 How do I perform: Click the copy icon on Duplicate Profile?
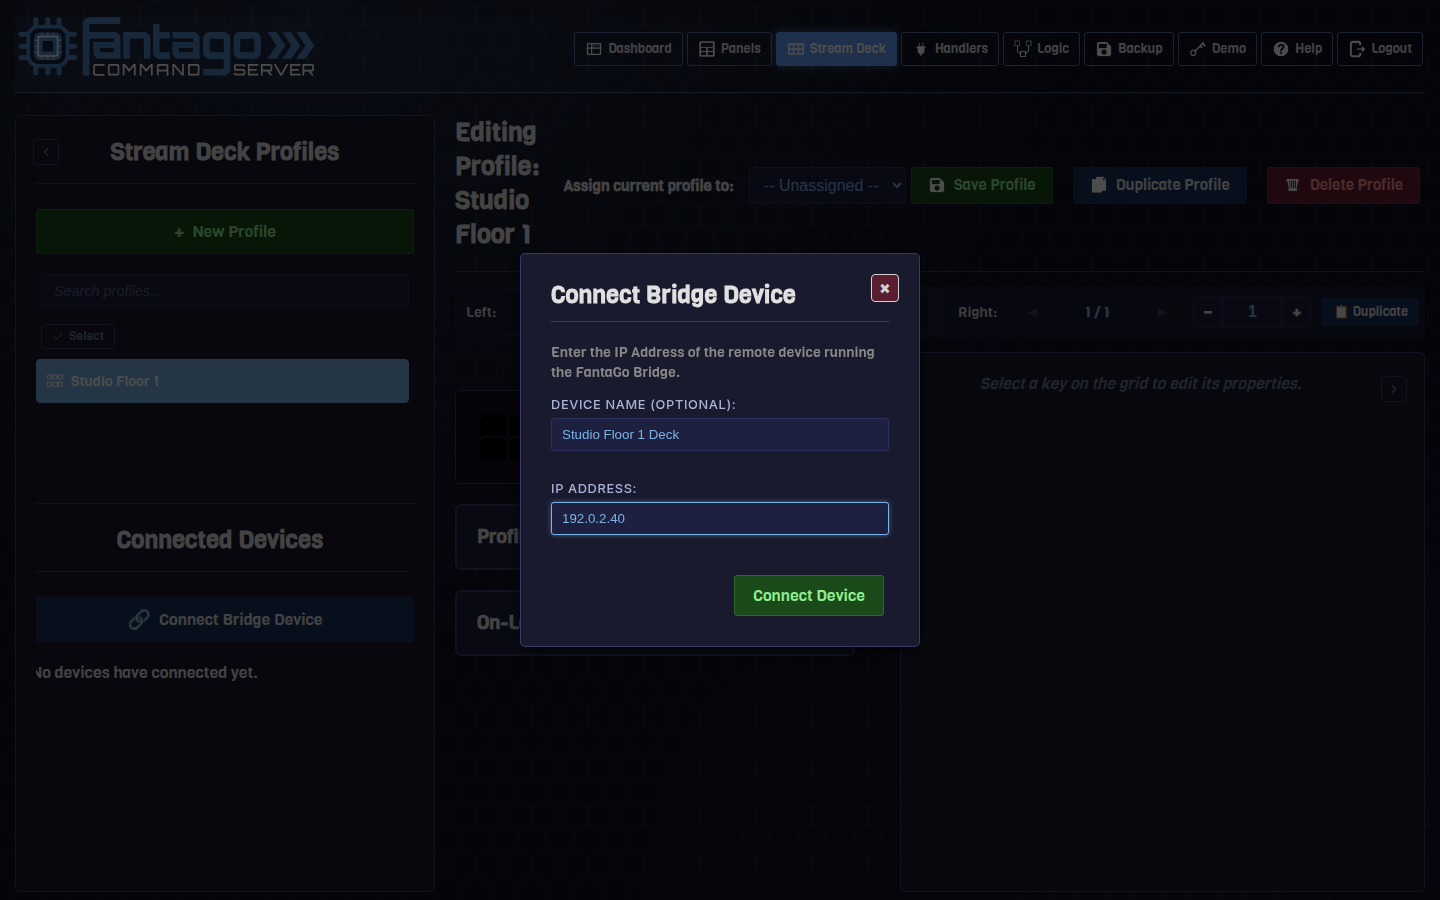1098,185
